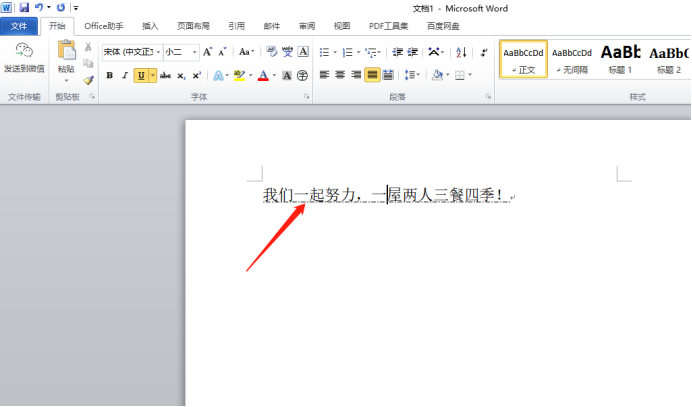Switch to the 审阅 tab
The height and width of the screenshot is (407, 692).
(x=307, y=26)
